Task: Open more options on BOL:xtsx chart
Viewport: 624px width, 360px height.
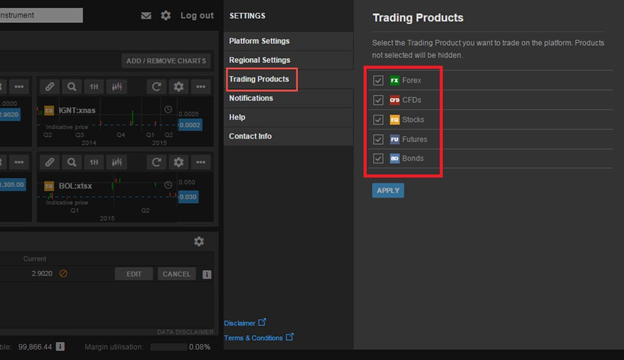Action: (201, 162)
